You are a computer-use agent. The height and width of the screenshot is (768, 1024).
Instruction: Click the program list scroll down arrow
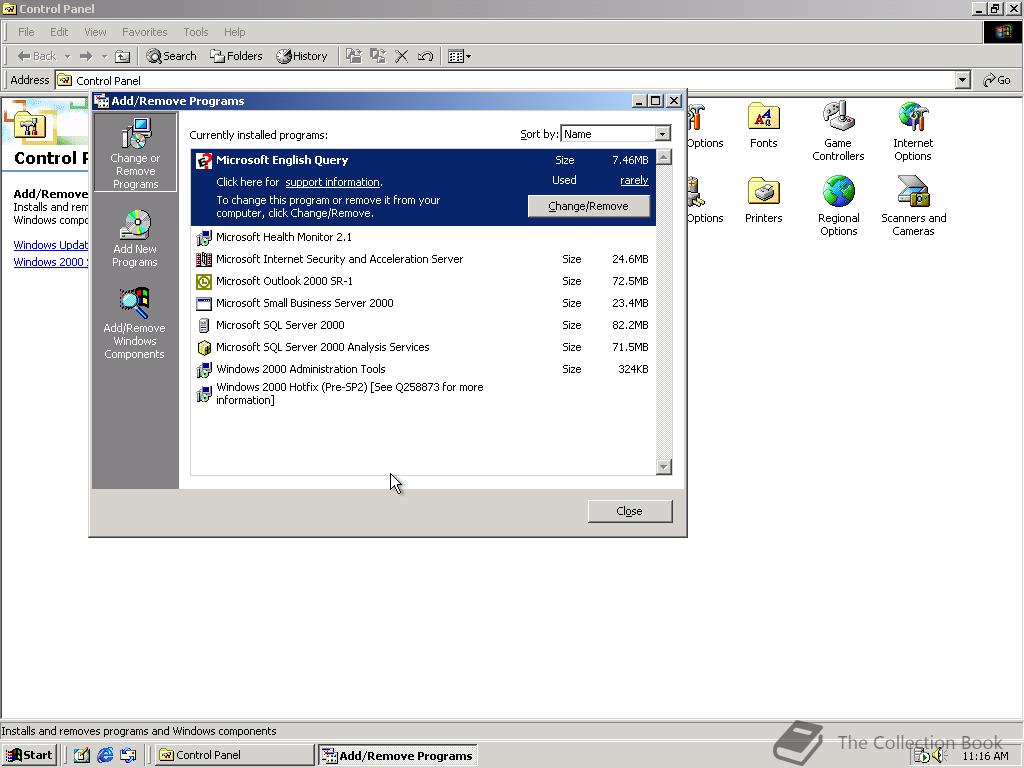(664, 466)
